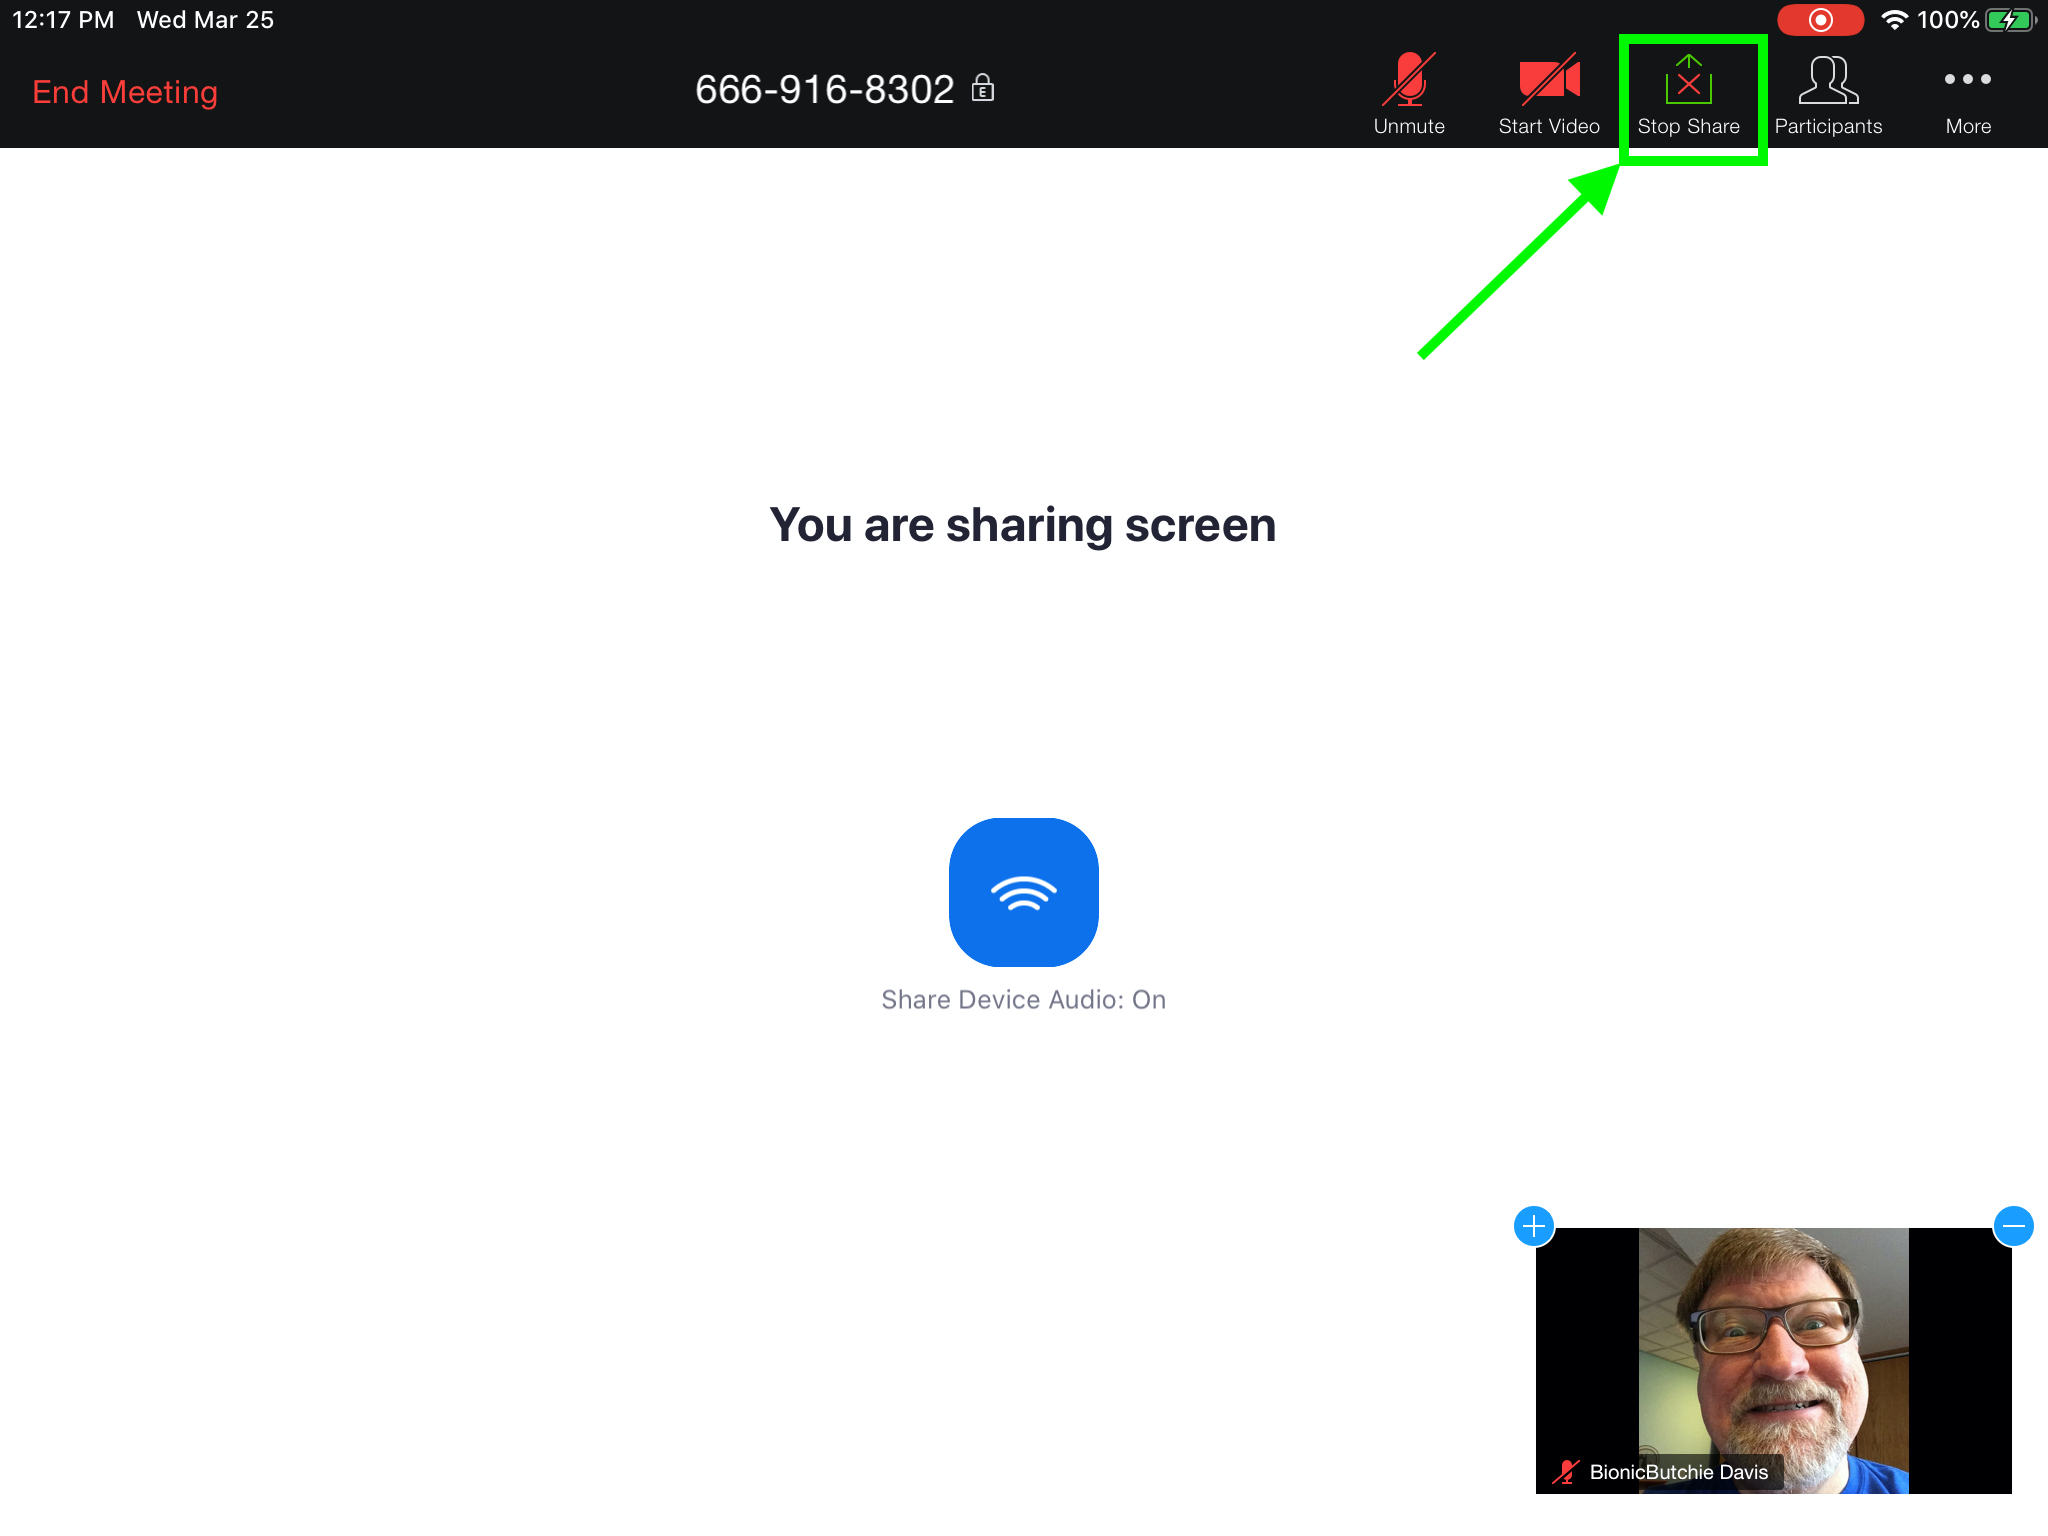This screenshot has height=1536, width=2048.
Task: Tap the meeting ID 666-916-8302
Action: pyautogui.click(x=825, y=90)
